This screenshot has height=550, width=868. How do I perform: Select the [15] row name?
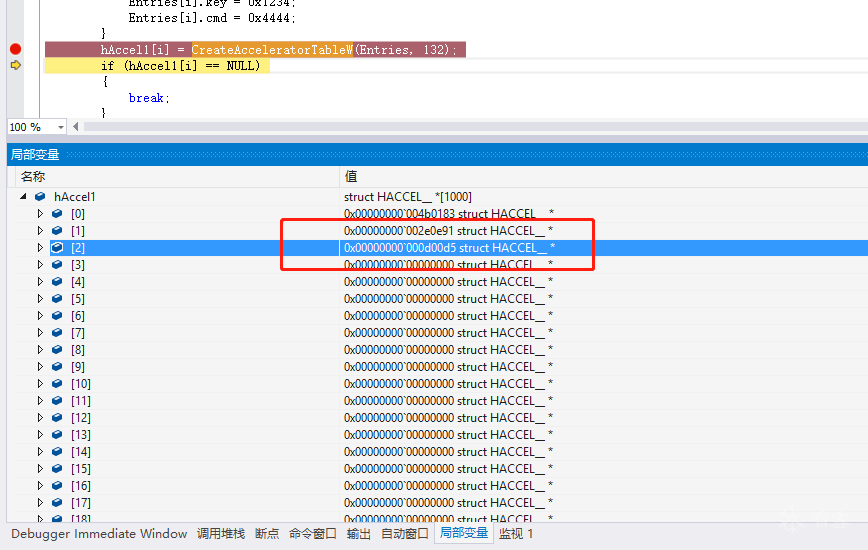(81, 469)
